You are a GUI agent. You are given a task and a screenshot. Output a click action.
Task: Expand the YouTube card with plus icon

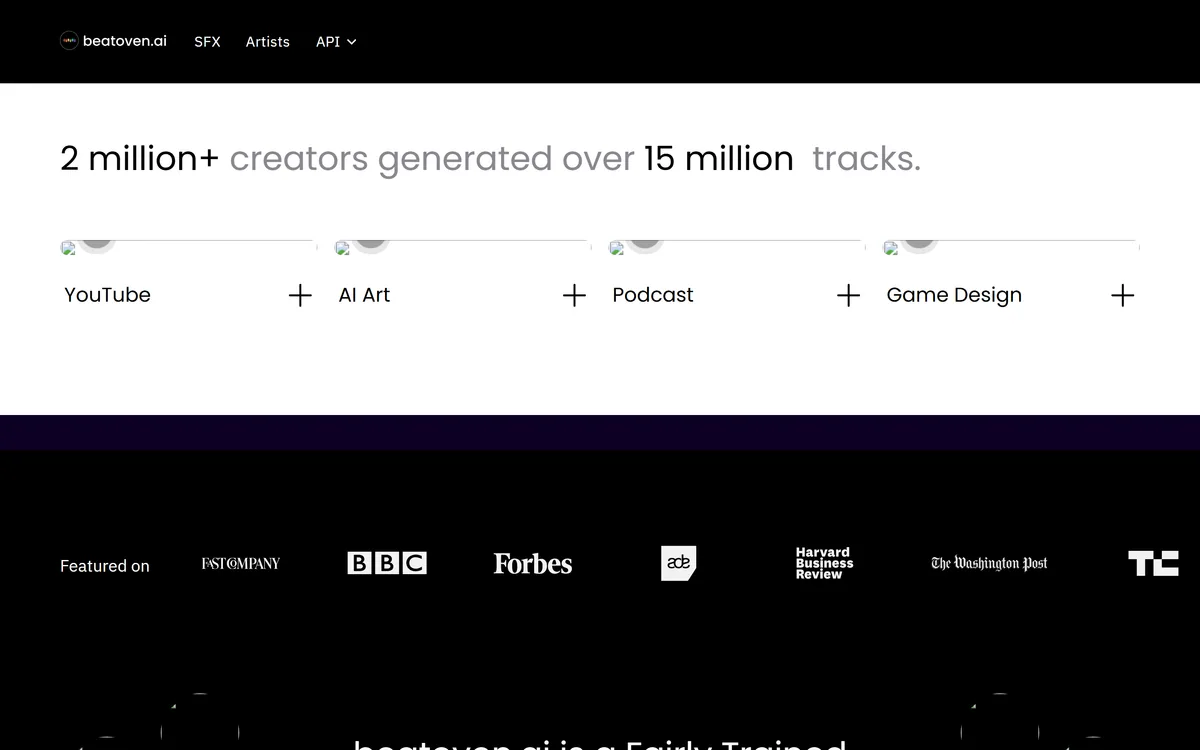[300, 295]
